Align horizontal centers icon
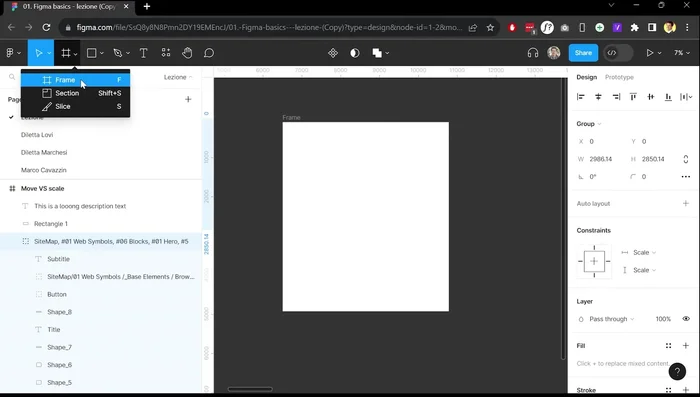The height and width of the screenshot is (397, 700). (598, 96)
